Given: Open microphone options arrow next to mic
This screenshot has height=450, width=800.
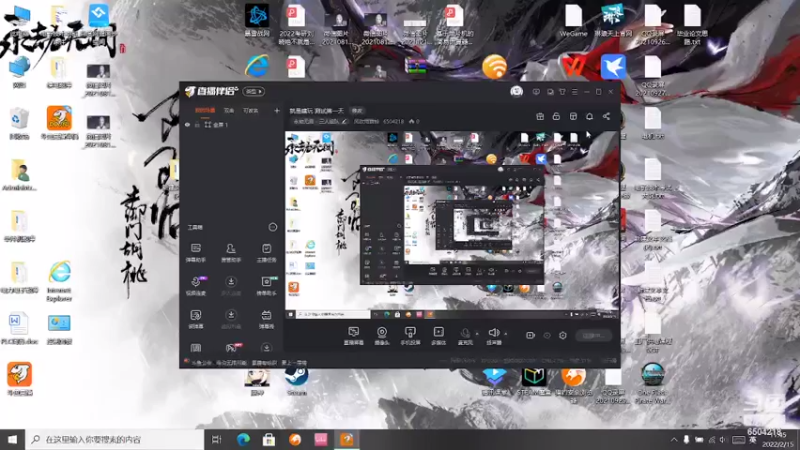Looking at the screenshot, I should click(477, 334).
